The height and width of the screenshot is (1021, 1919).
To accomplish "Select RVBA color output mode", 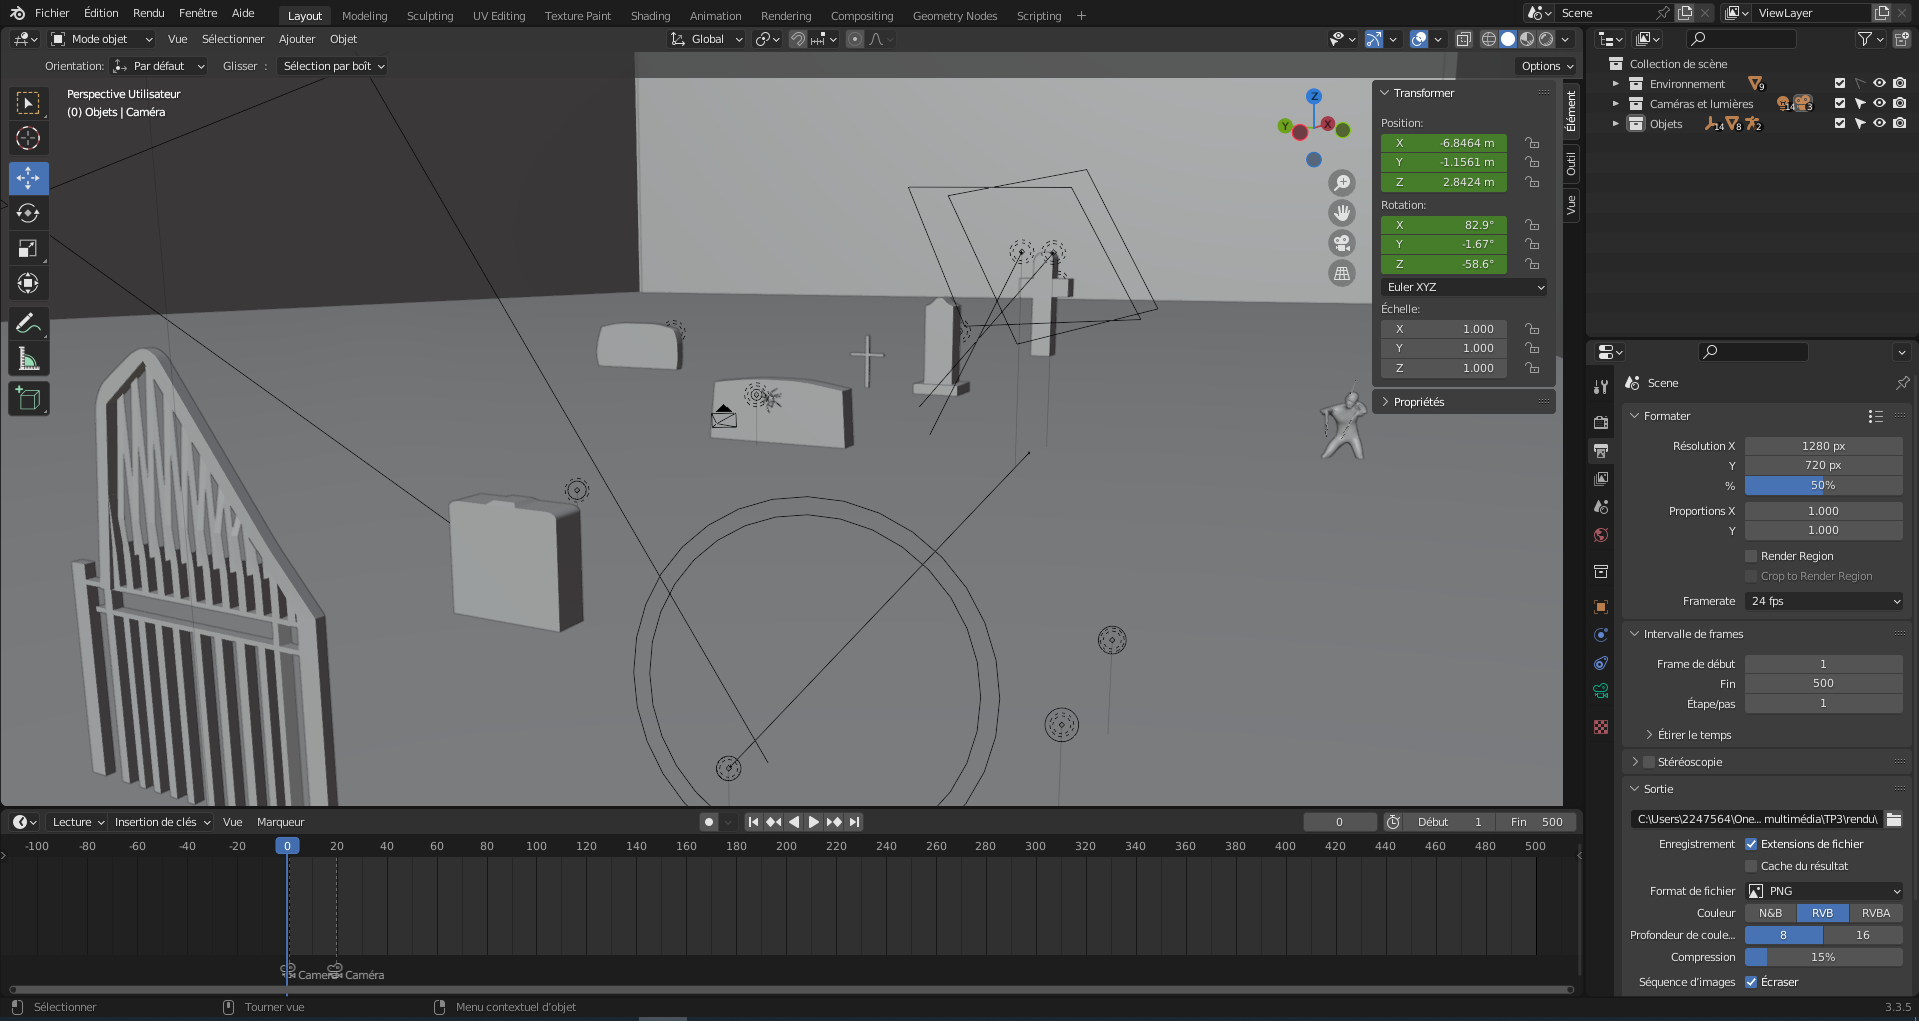I will point(1875,912).
